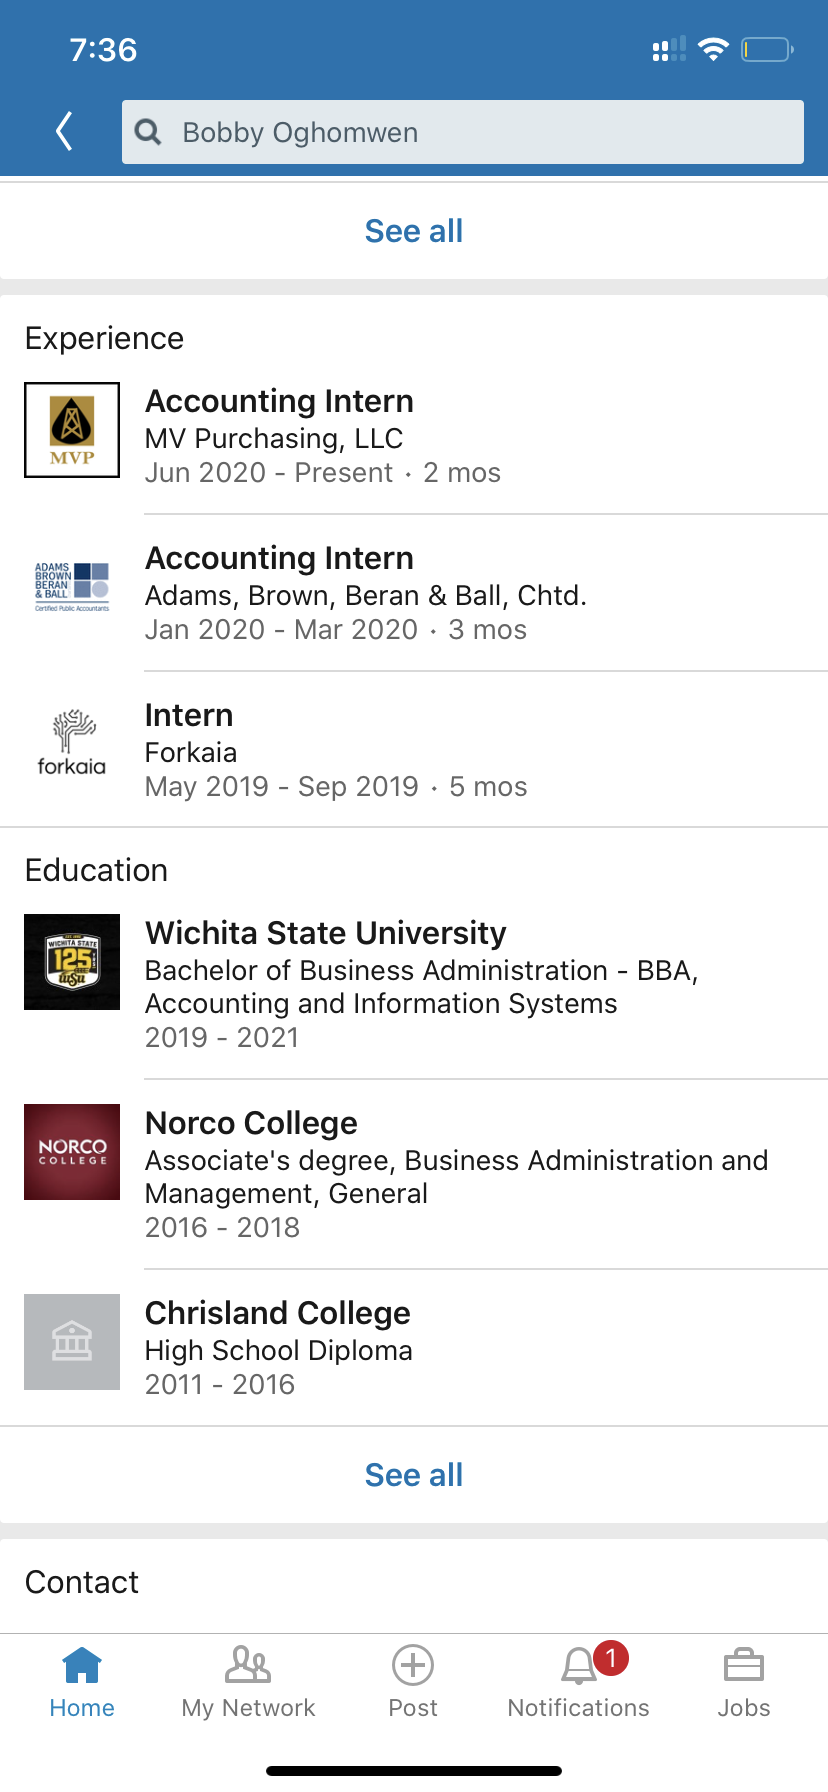Viewport: 828px width, 1792px height.
Task: Tap the search magnifier icon
Action: [x=148, y=132]
